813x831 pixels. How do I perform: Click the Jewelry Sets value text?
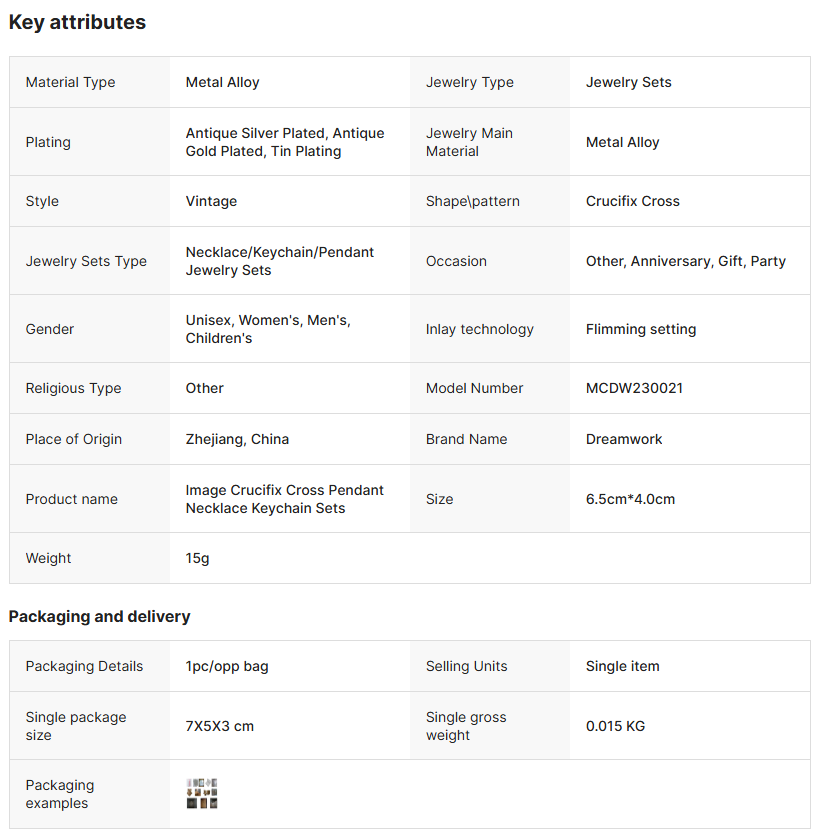[x=628, y=82]
